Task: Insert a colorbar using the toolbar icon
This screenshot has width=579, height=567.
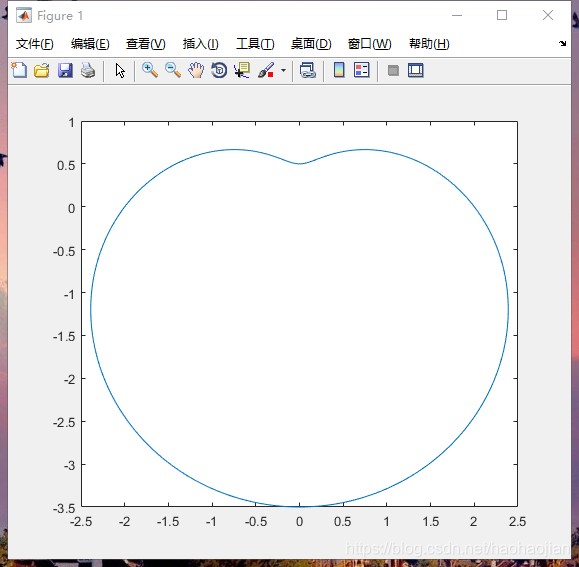Action: pyautogui.click(x=339, y=70)
